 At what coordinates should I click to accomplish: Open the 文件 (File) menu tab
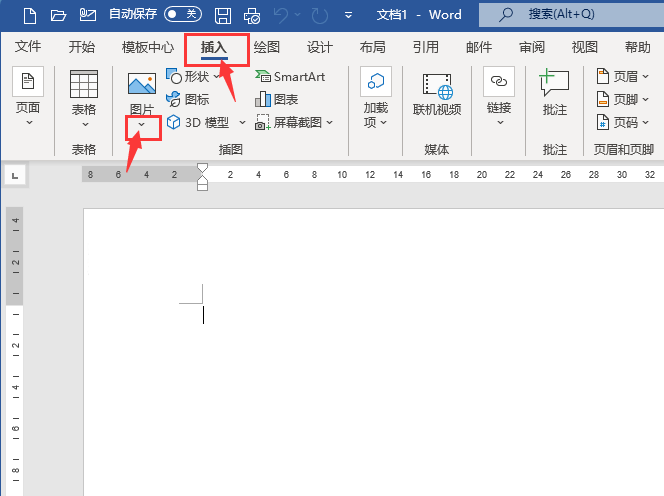(x=28, y=47)
